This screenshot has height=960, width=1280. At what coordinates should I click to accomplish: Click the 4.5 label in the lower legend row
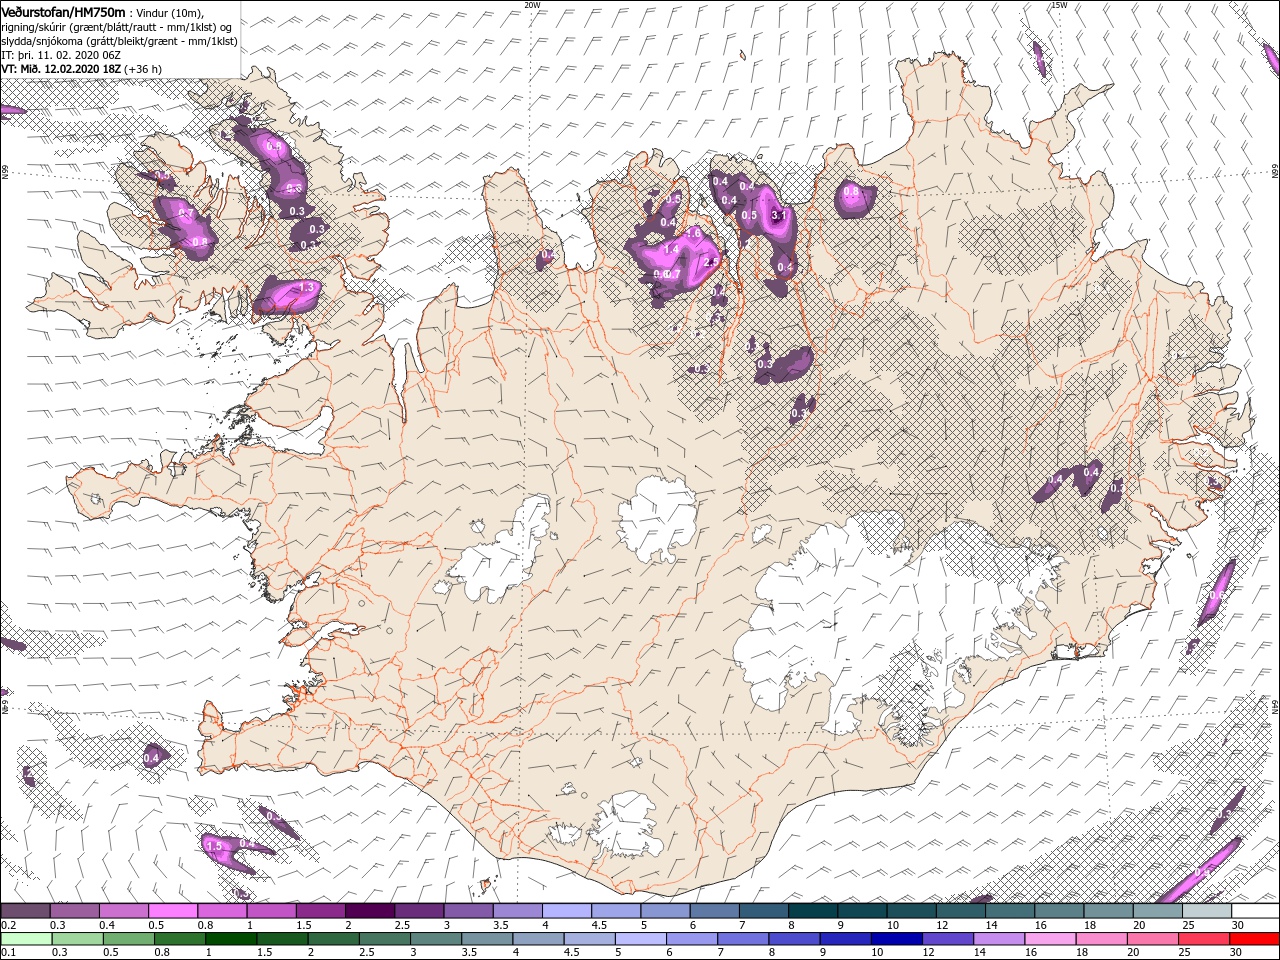(570, 953)
